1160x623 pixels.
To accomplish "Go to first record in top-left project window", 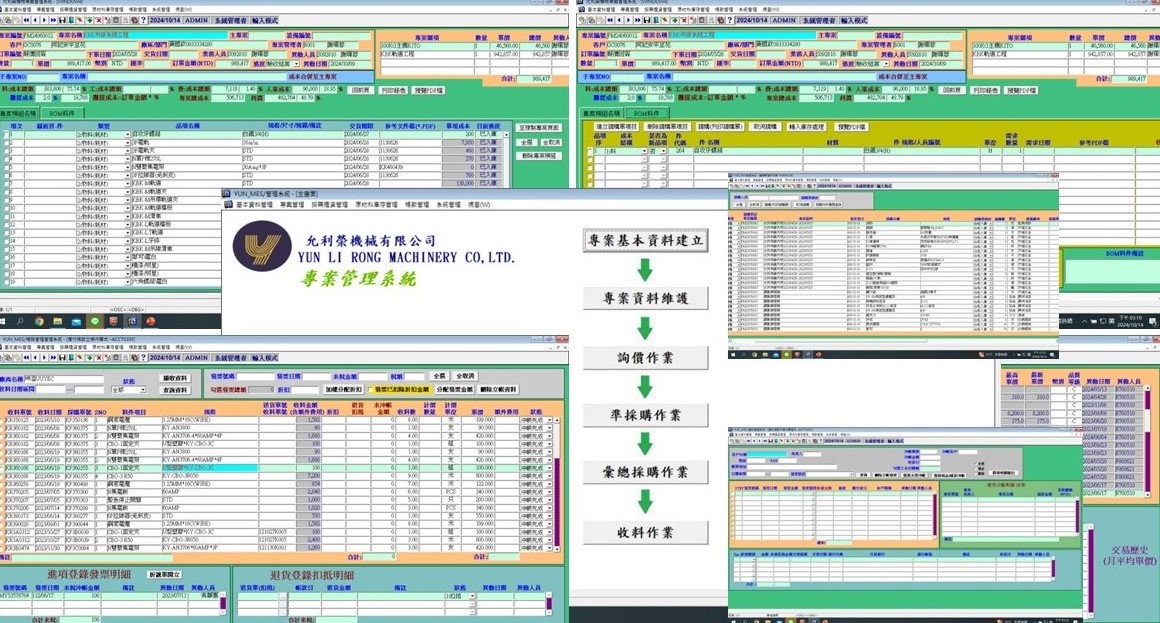I will coord(27,21).
